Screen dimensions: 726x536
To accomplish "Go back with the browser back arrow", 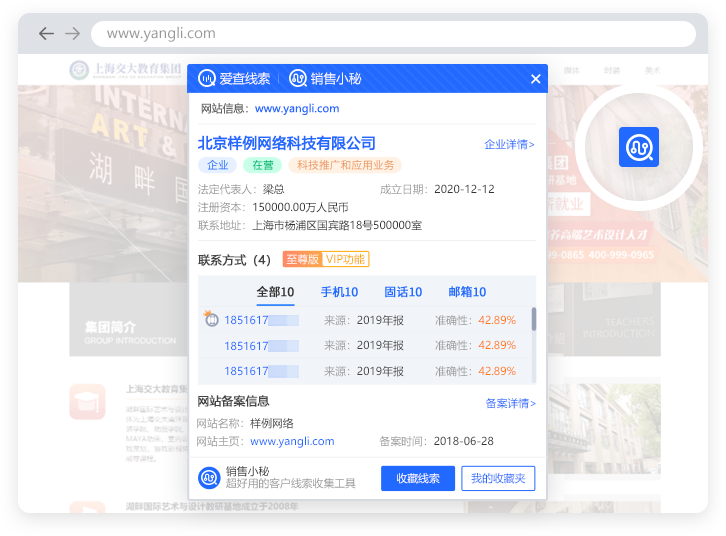I will pos(46,33).
